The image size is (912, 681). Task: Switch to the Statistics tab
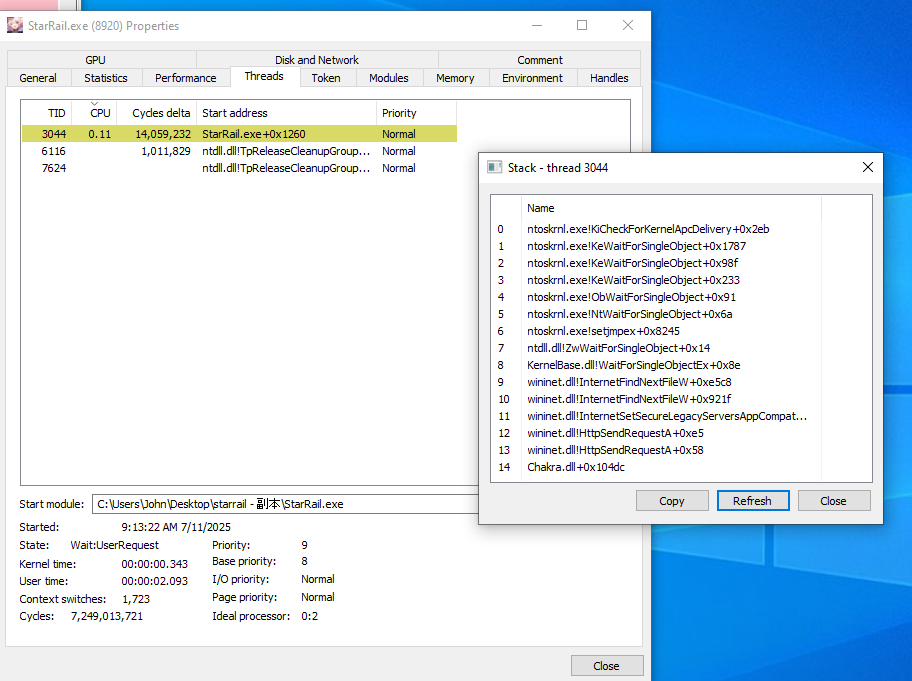[x=105, y=78]
